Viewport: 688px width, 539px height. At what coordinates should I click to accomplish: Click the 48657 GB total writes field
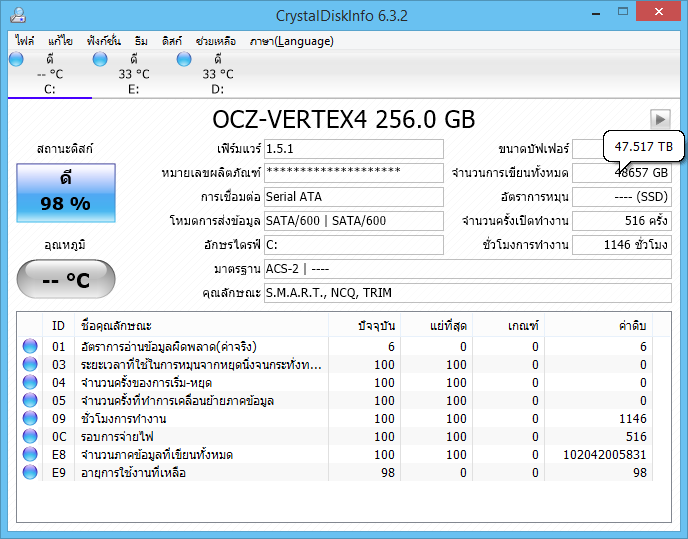[x=622, y=173]
